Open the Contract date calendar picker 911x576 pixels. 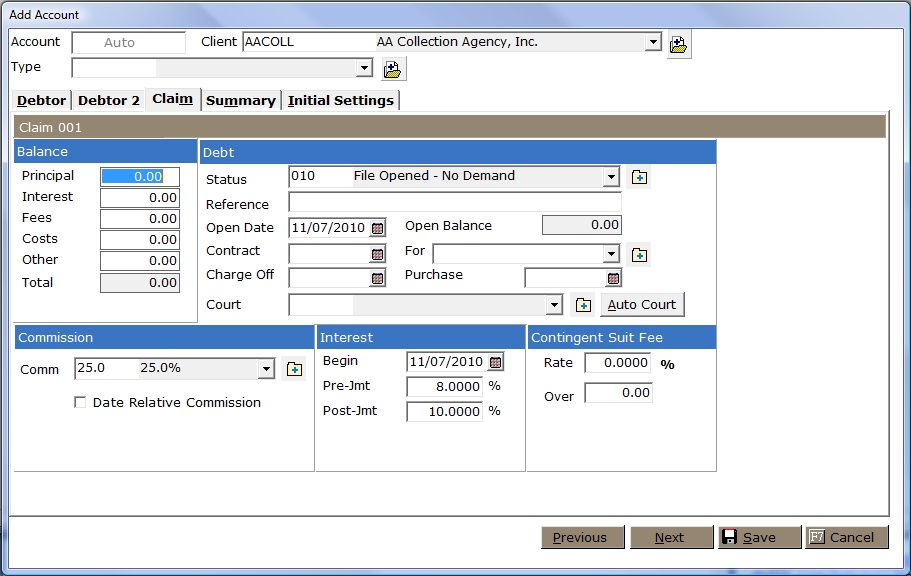[x=378, y=255]
